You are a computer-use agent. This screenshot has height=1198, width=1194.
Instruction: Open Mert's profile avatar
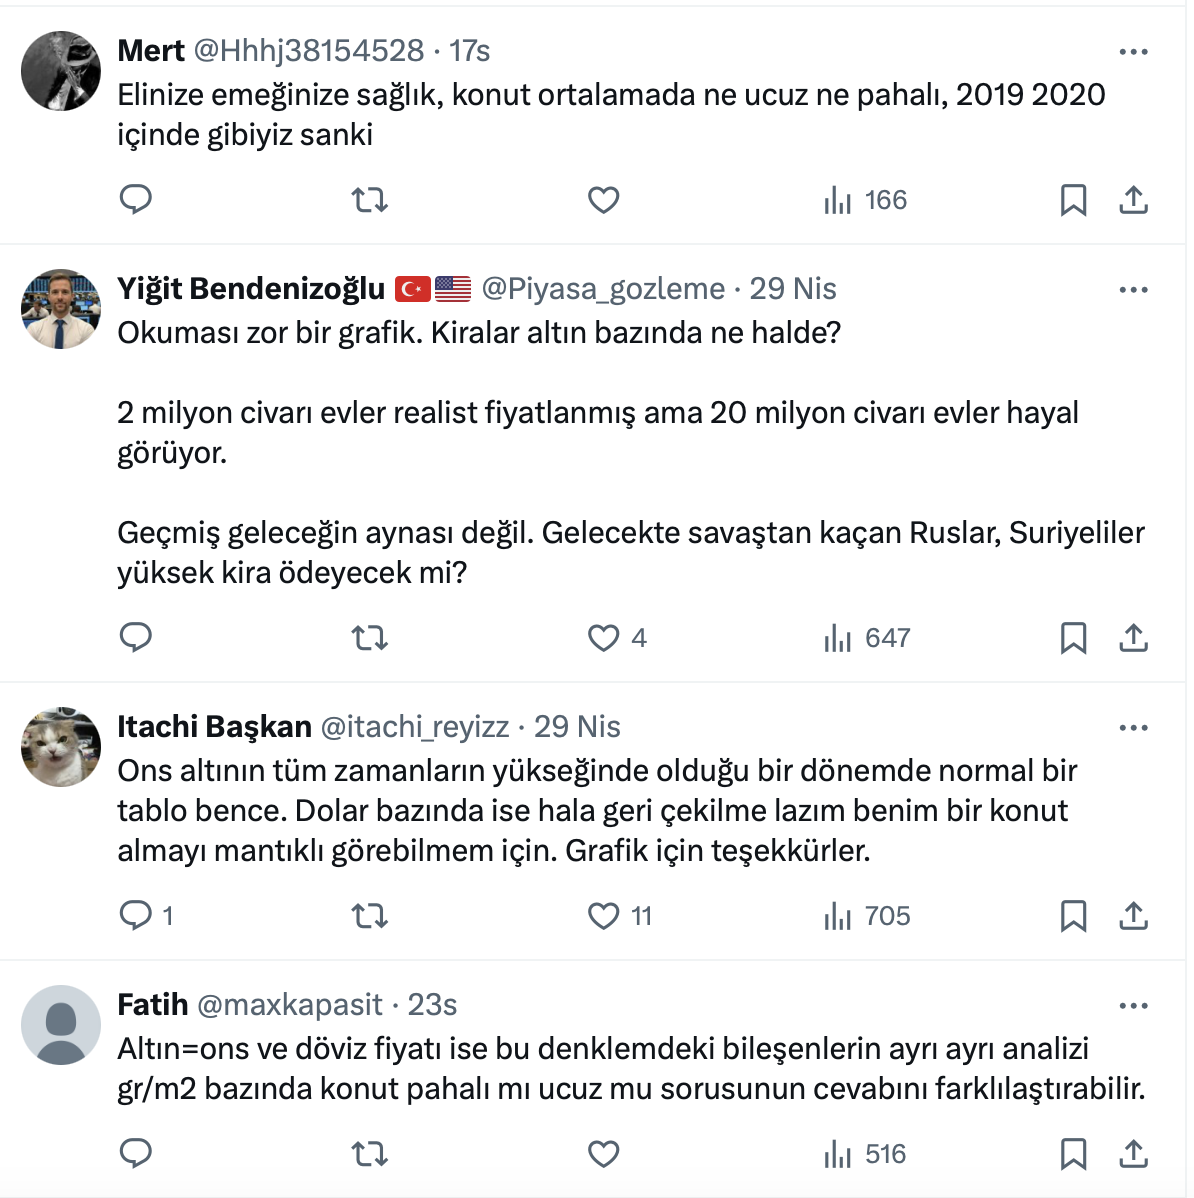61,70
